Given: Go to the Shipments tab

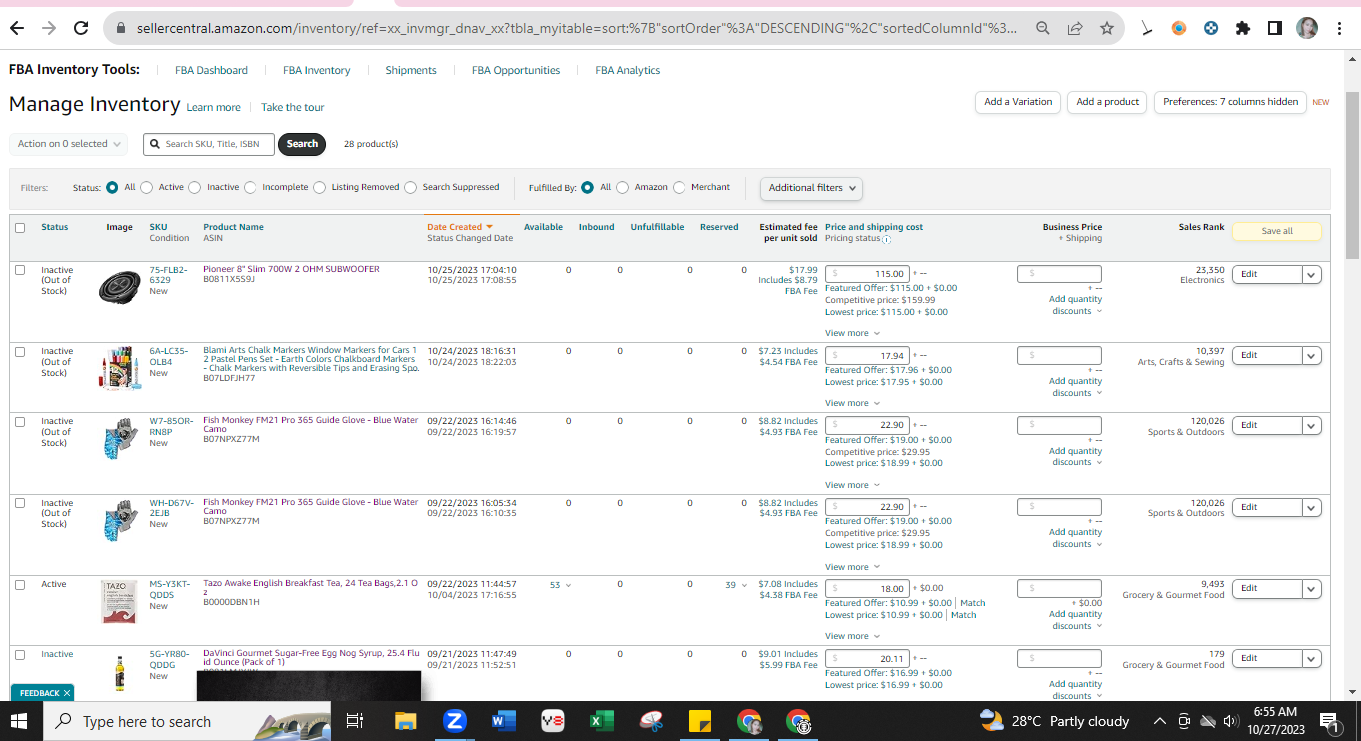Looking at the screenshot, I should (x=411, y=70).
